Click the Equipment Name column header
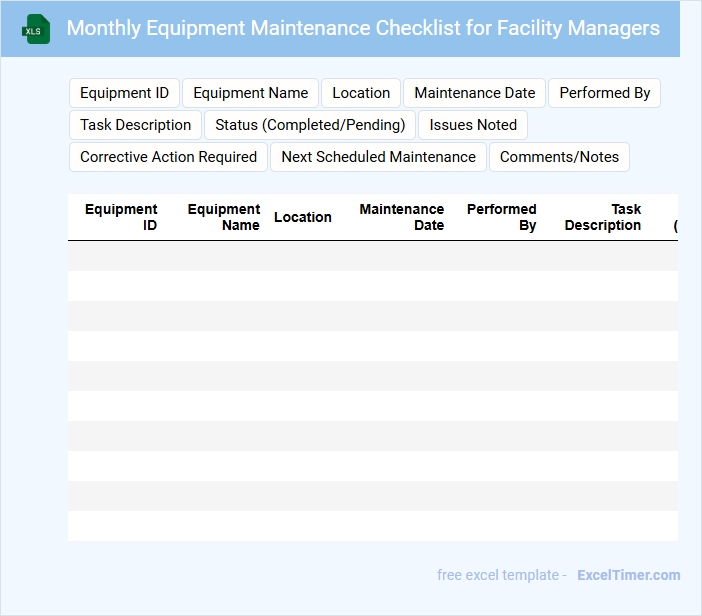 (224, 217)
